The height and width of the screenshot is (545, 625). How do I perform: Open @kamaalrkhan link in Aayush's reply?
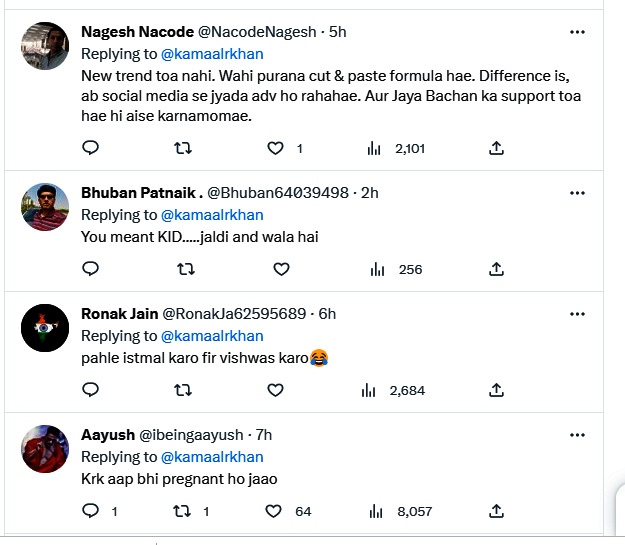coord(212,457)
